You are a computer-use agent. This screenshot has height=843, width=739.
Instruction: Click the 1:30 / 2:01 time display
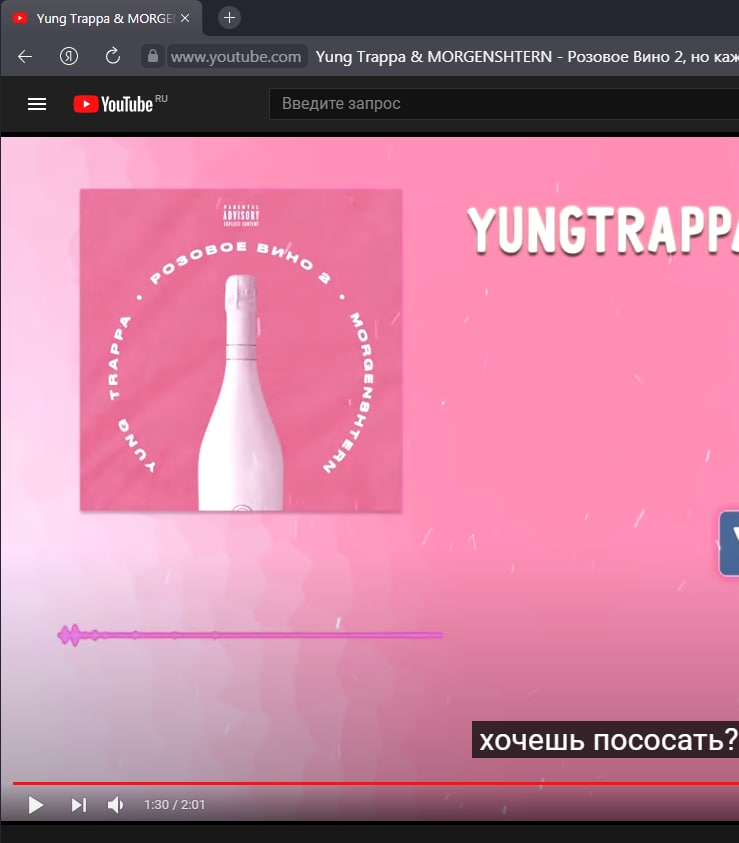click(x=174, y=805)
